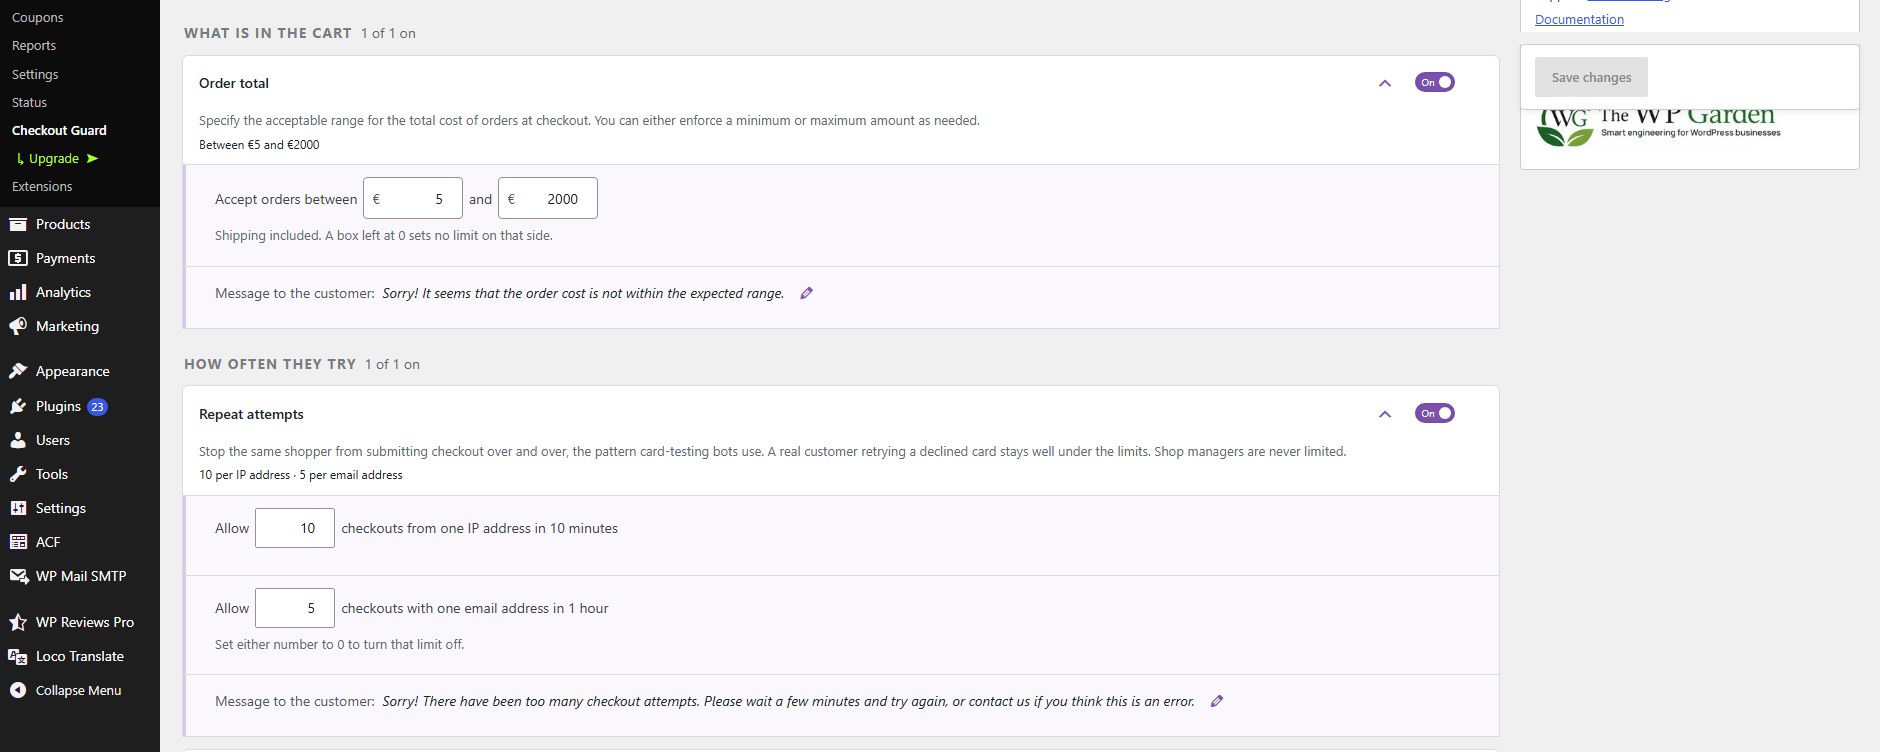Screen dimensions: 1880x752
Task: Click the Collapse Menu arrow icon
Action: coord(18,690)
